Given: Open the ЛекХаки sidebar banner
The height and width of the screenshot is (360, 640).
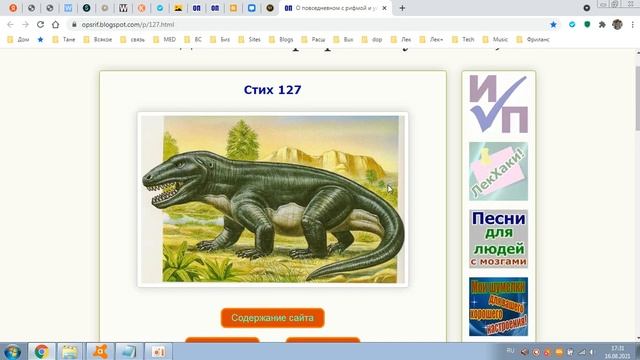Looking at the screenshot, I should (x=498, y=171).
